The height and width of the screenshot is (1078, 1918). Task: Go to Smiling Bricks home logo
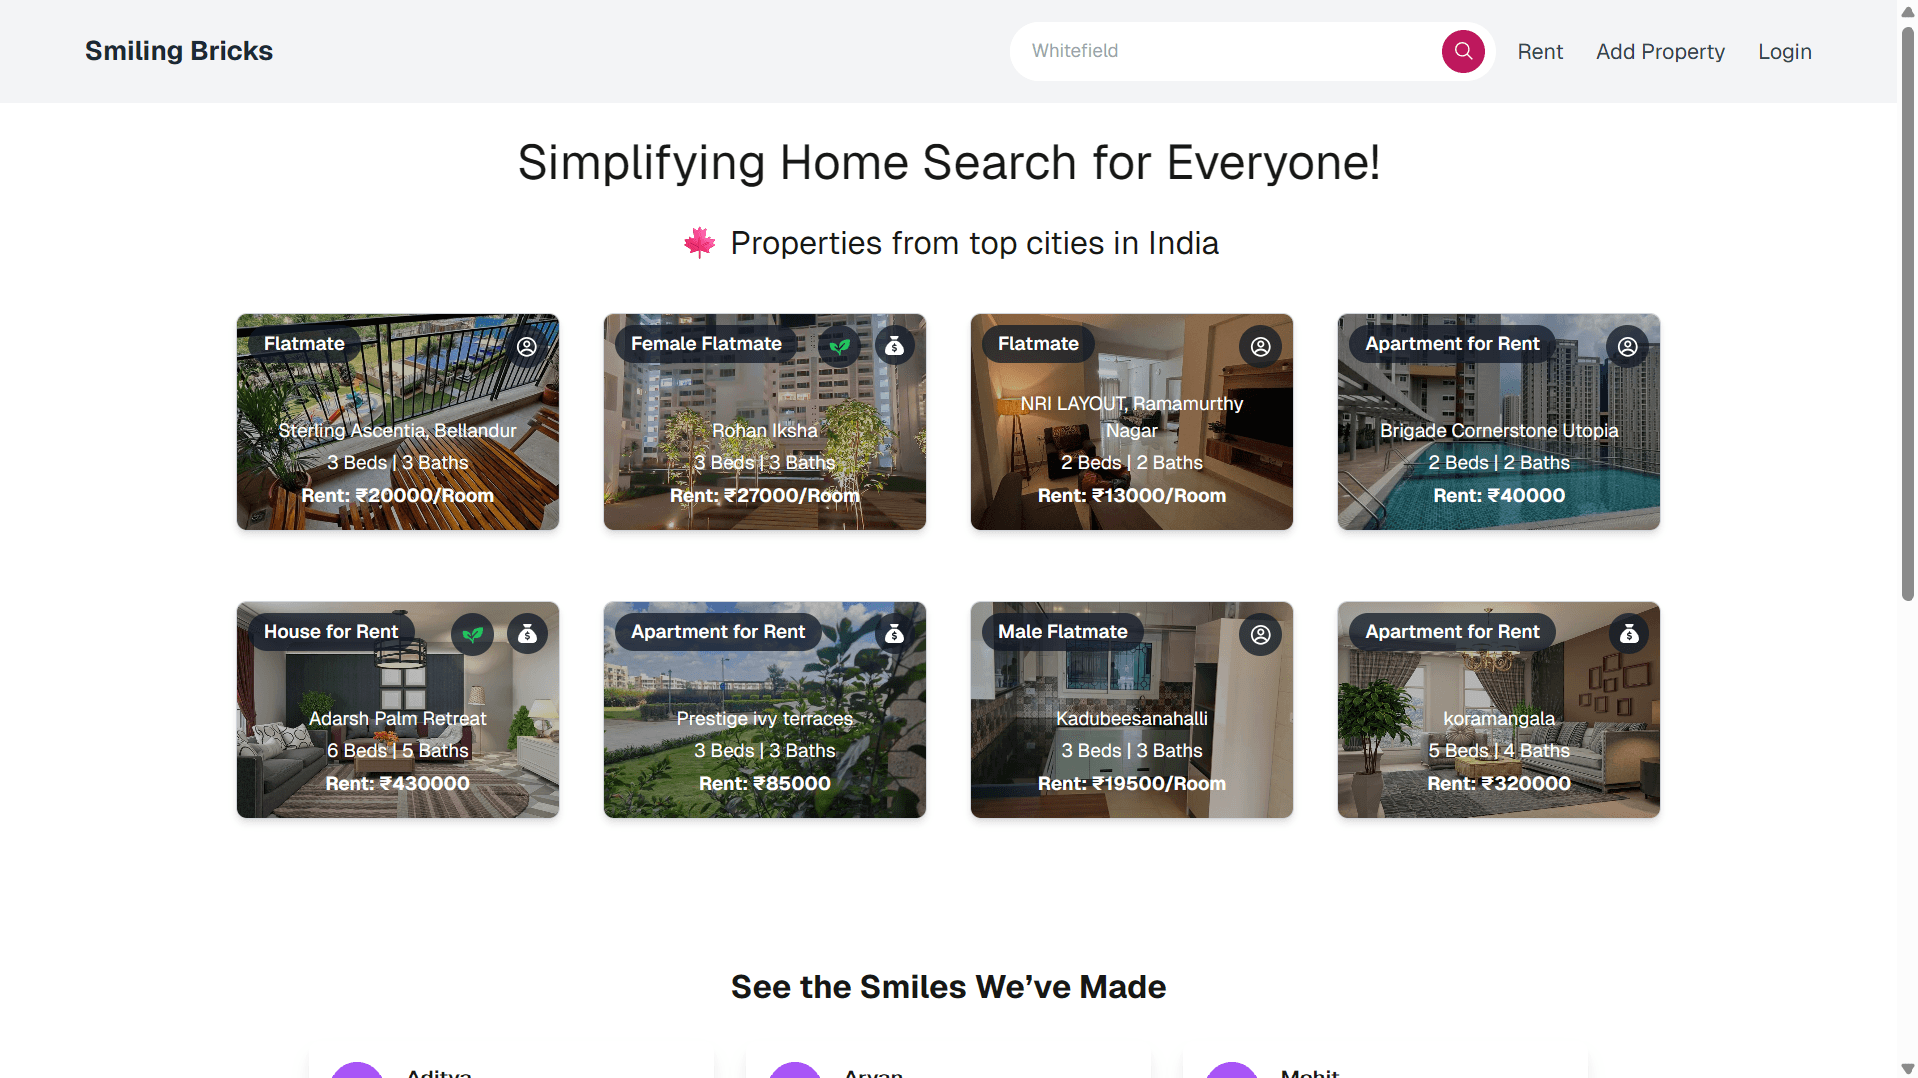click(x=179, y=51)
